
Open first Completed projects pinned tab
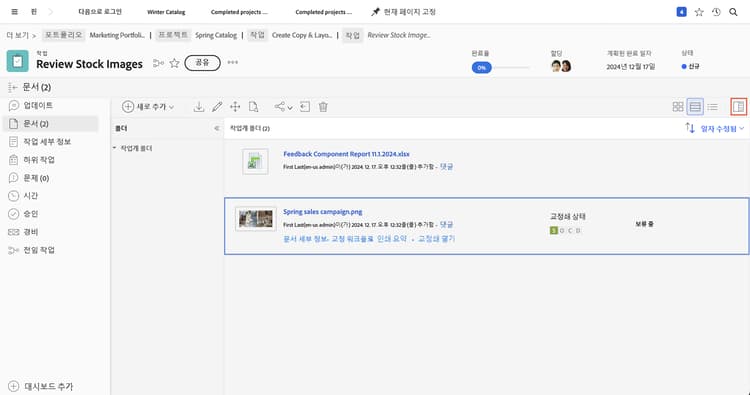[x=239, y=12]
